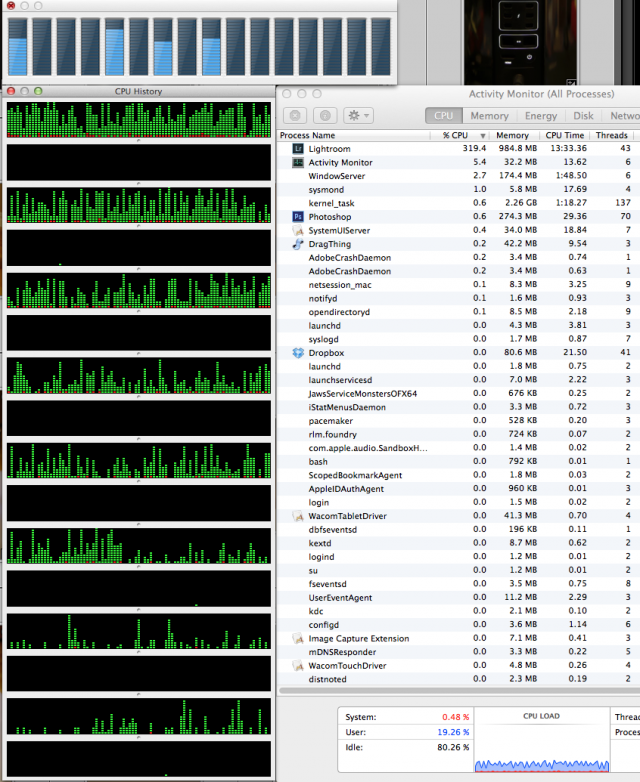Select the pacemaker process row
The image size is (640, 782).
point(458,420)
